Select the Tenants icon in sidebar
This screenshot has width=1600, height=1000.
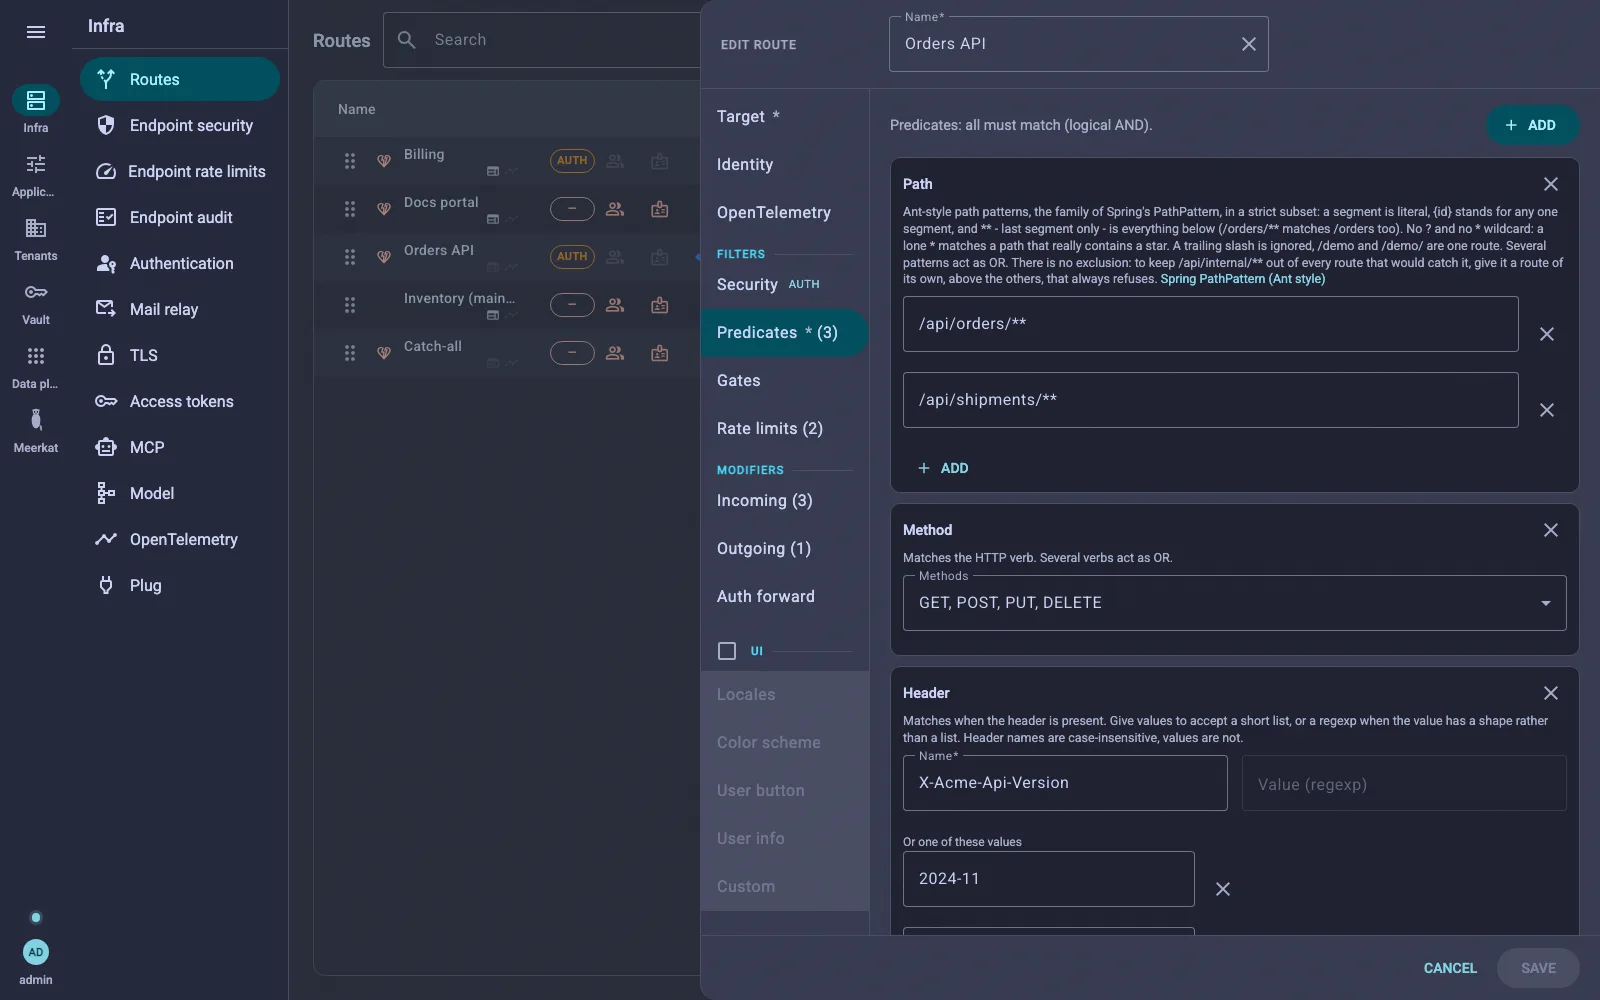pos(36,228)
